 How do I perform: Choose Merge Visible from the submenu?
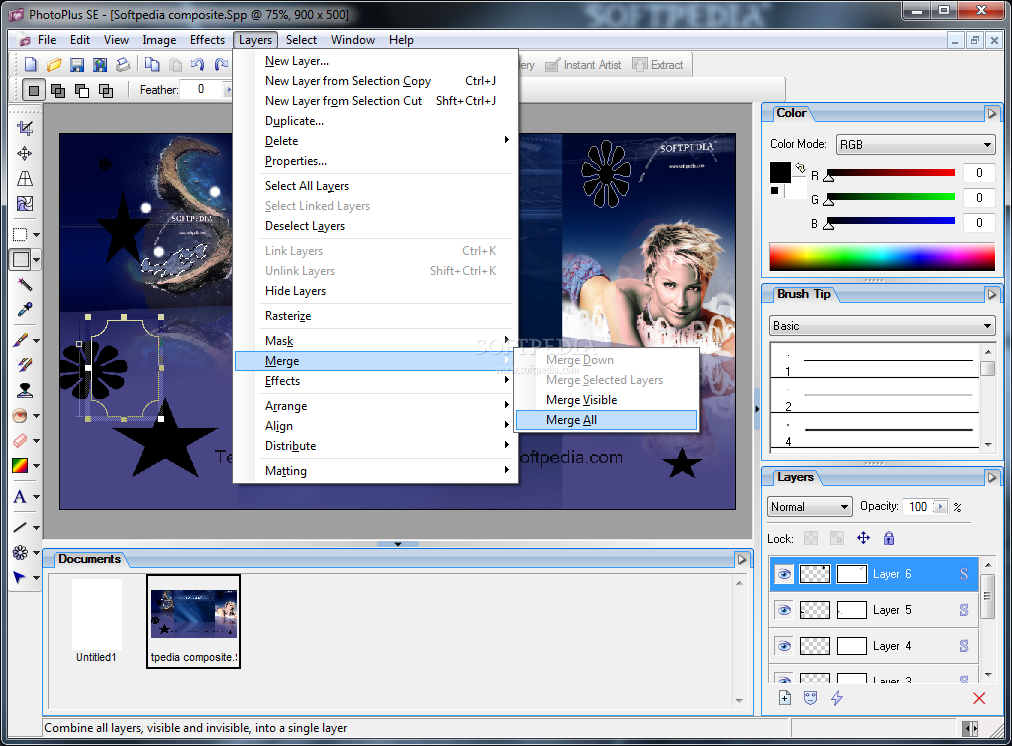[x=606, y=400]
